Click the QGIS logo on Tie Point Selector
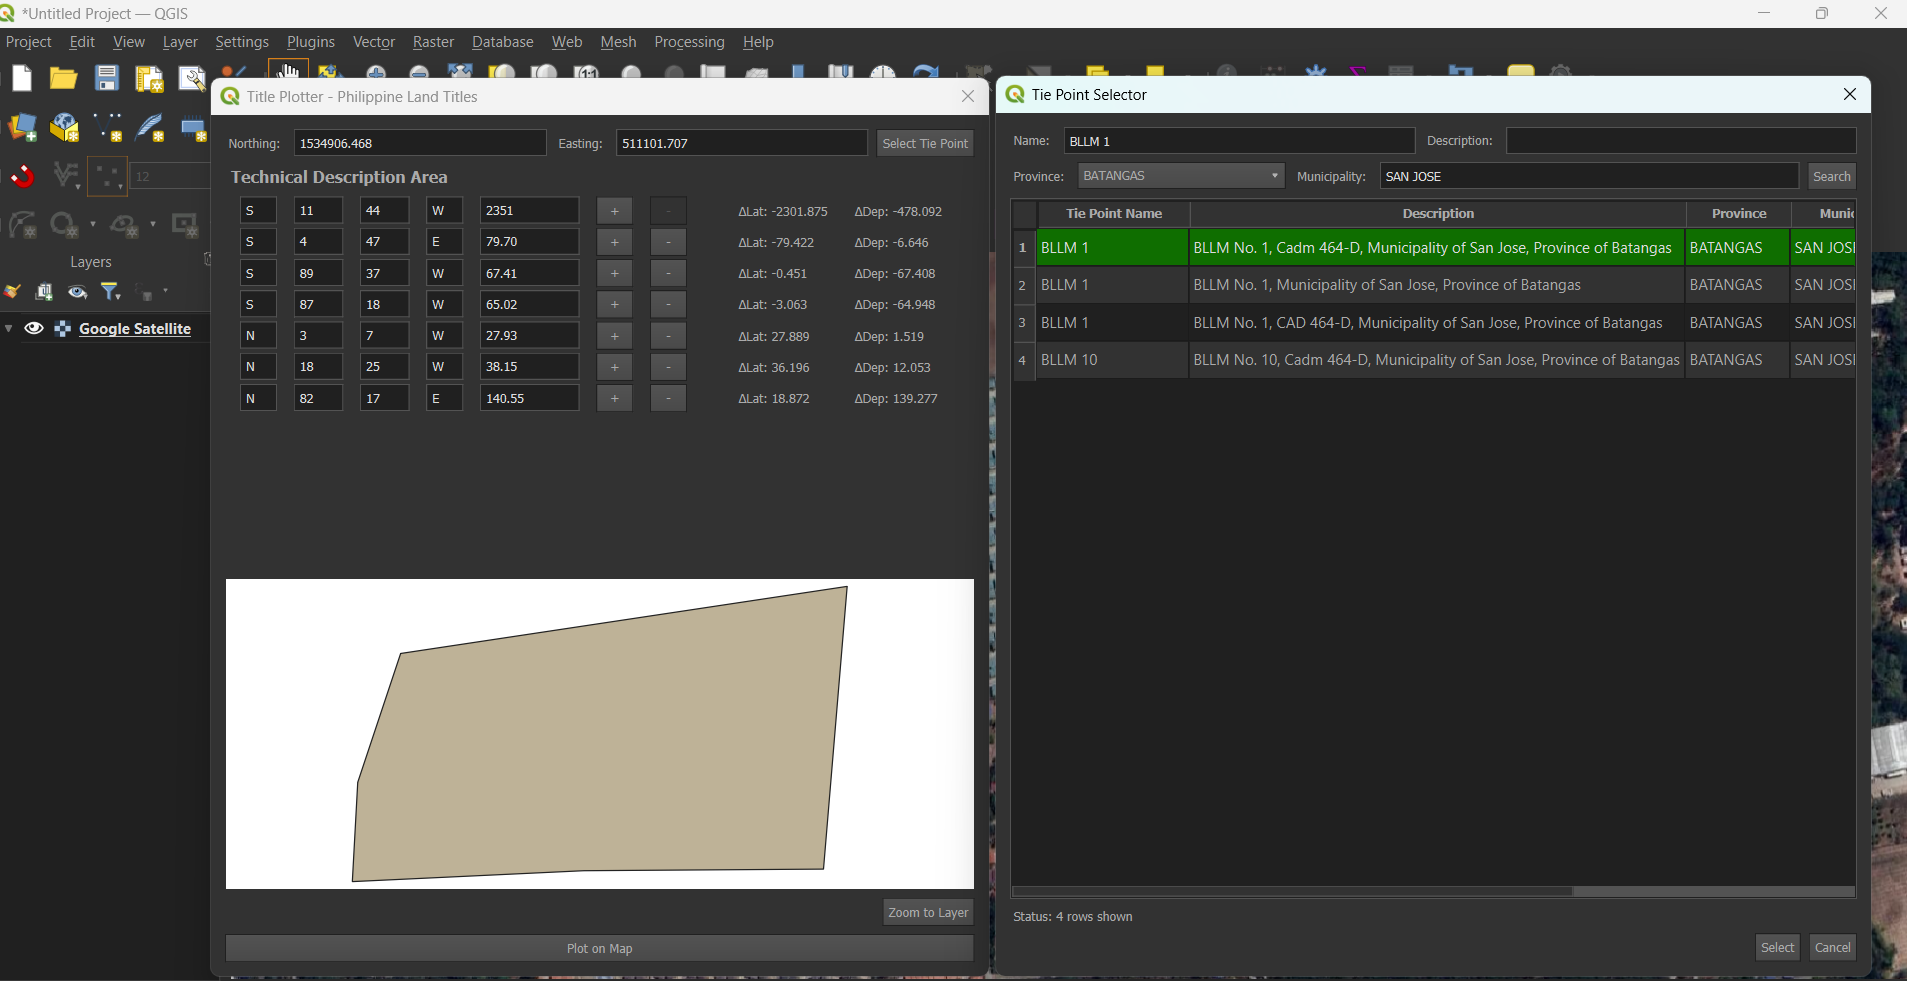The image size is (1907, 981). (x=1015, y=94)
